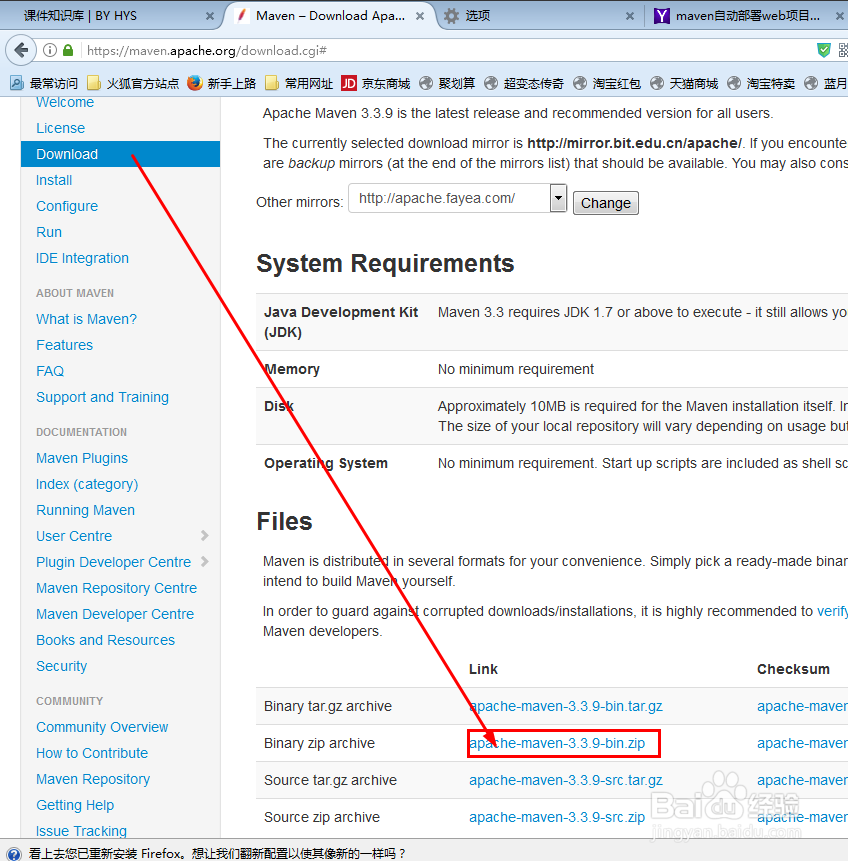Click the site information (i) icon
The width and height of the screenshot is (848, 861).
[50, 51]
